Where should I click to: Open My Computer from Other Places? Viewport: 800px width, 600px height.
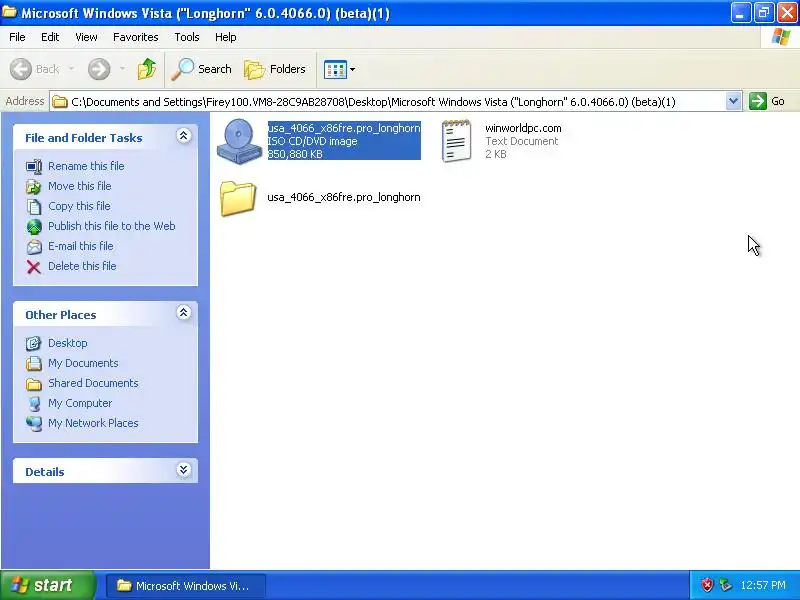pyautogui.click(x=80, y=403)
